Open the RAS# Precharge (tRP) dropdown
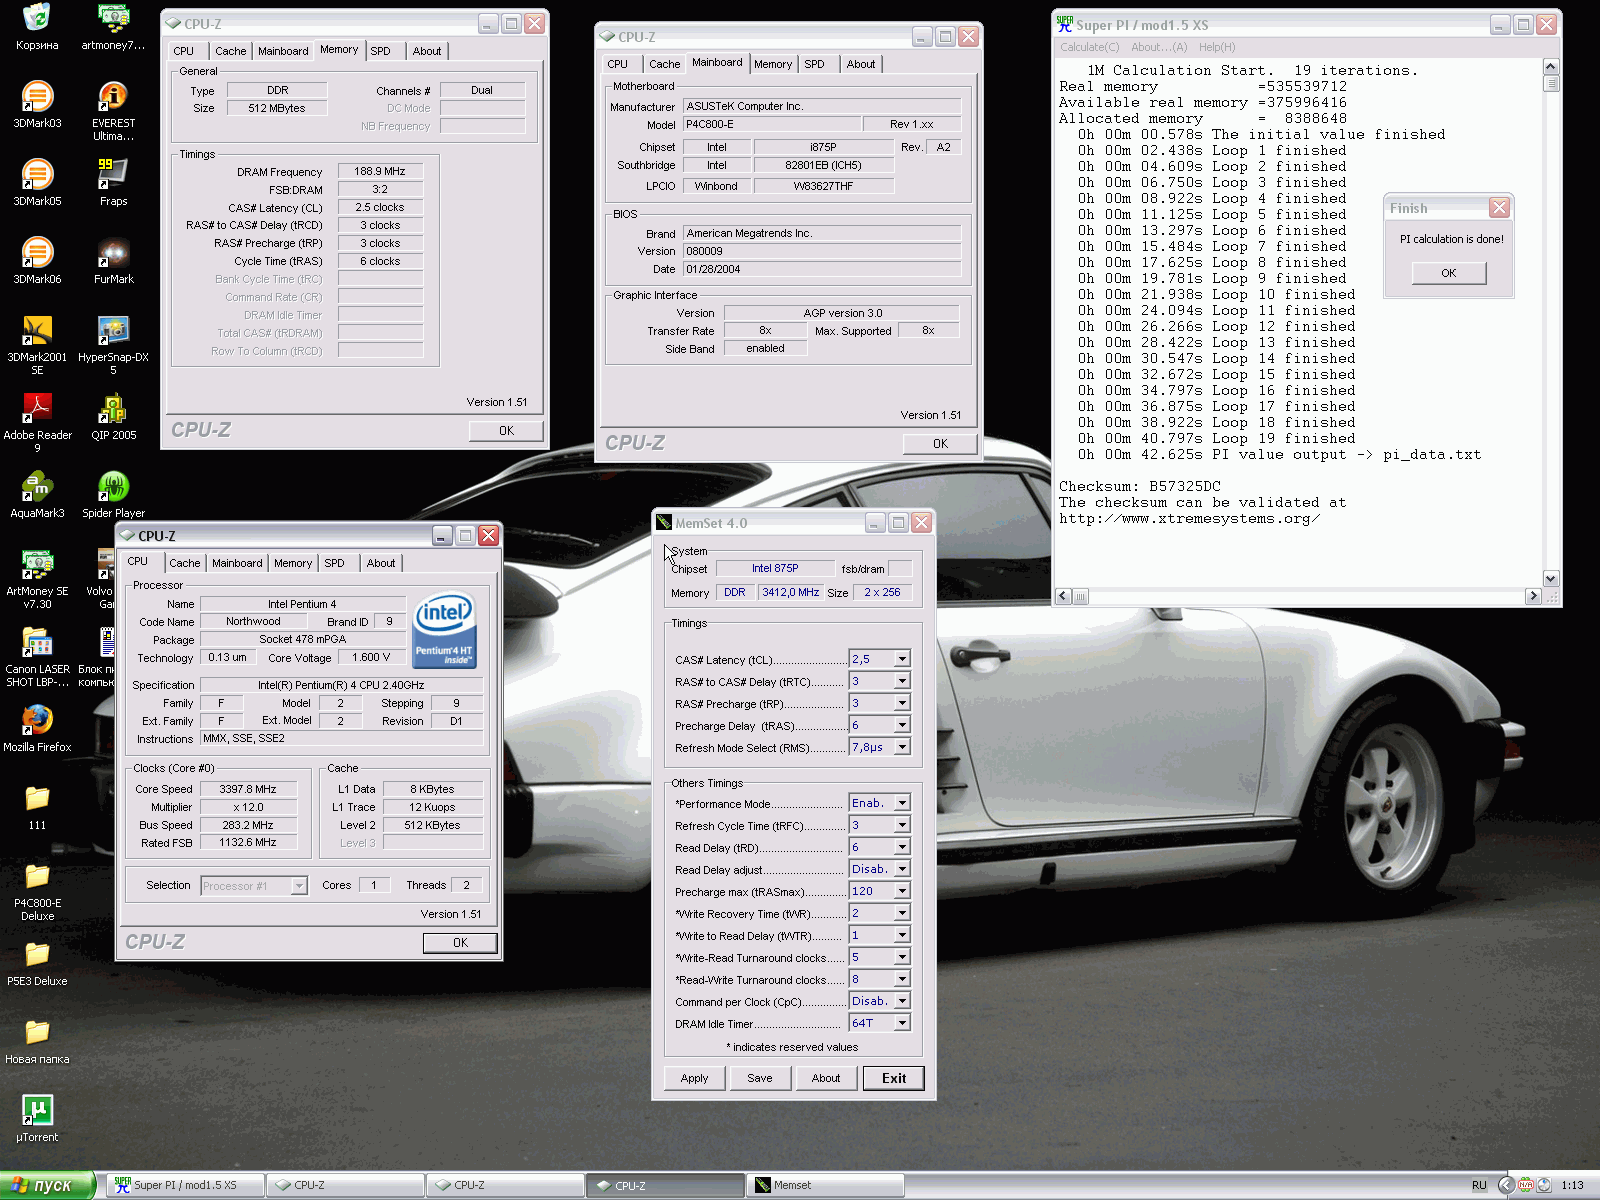Image resolution: width=1600 pixels, height=1200 pixels. (x=902, y=703)
